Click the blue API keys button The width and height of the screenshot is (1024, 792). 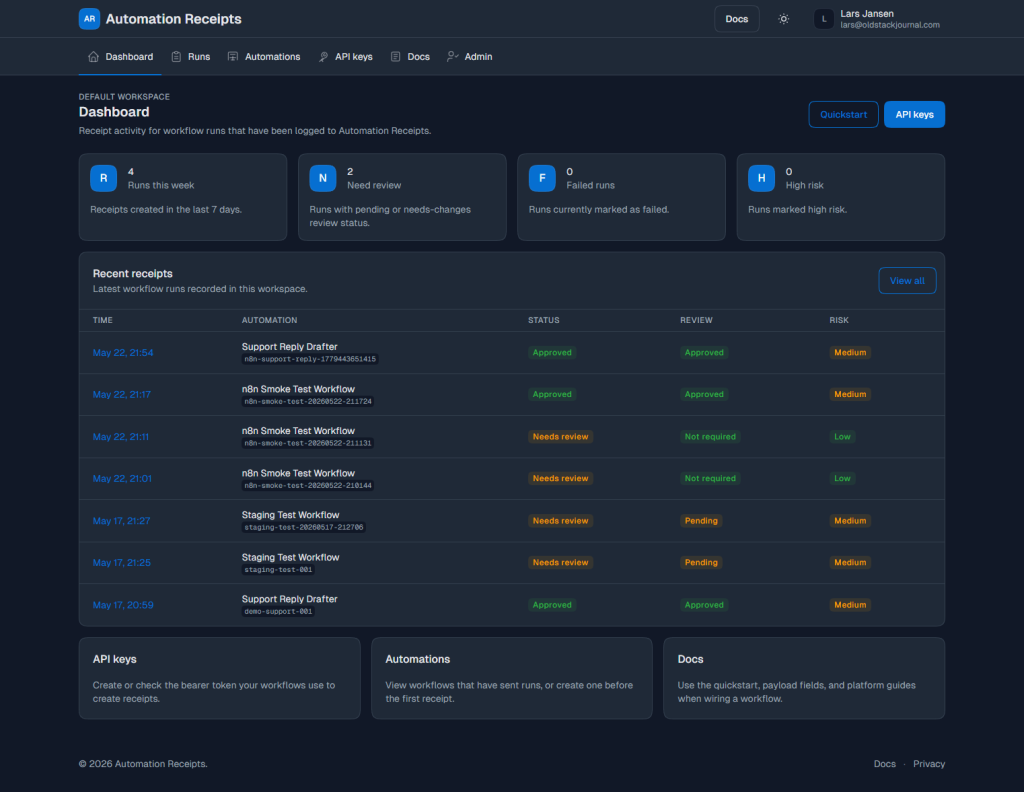[914, 114]
